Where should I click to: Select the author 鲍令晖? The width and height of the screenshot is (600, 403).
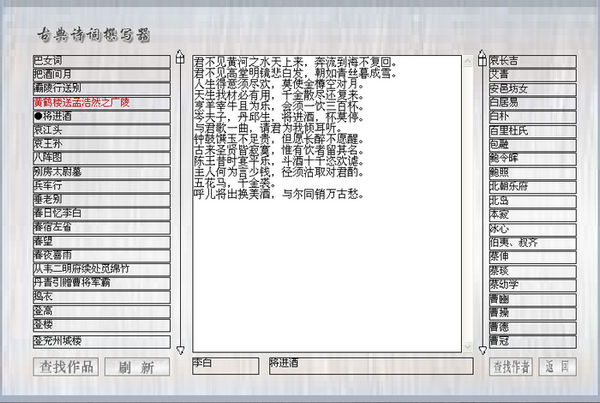click(x=533, y=158)
